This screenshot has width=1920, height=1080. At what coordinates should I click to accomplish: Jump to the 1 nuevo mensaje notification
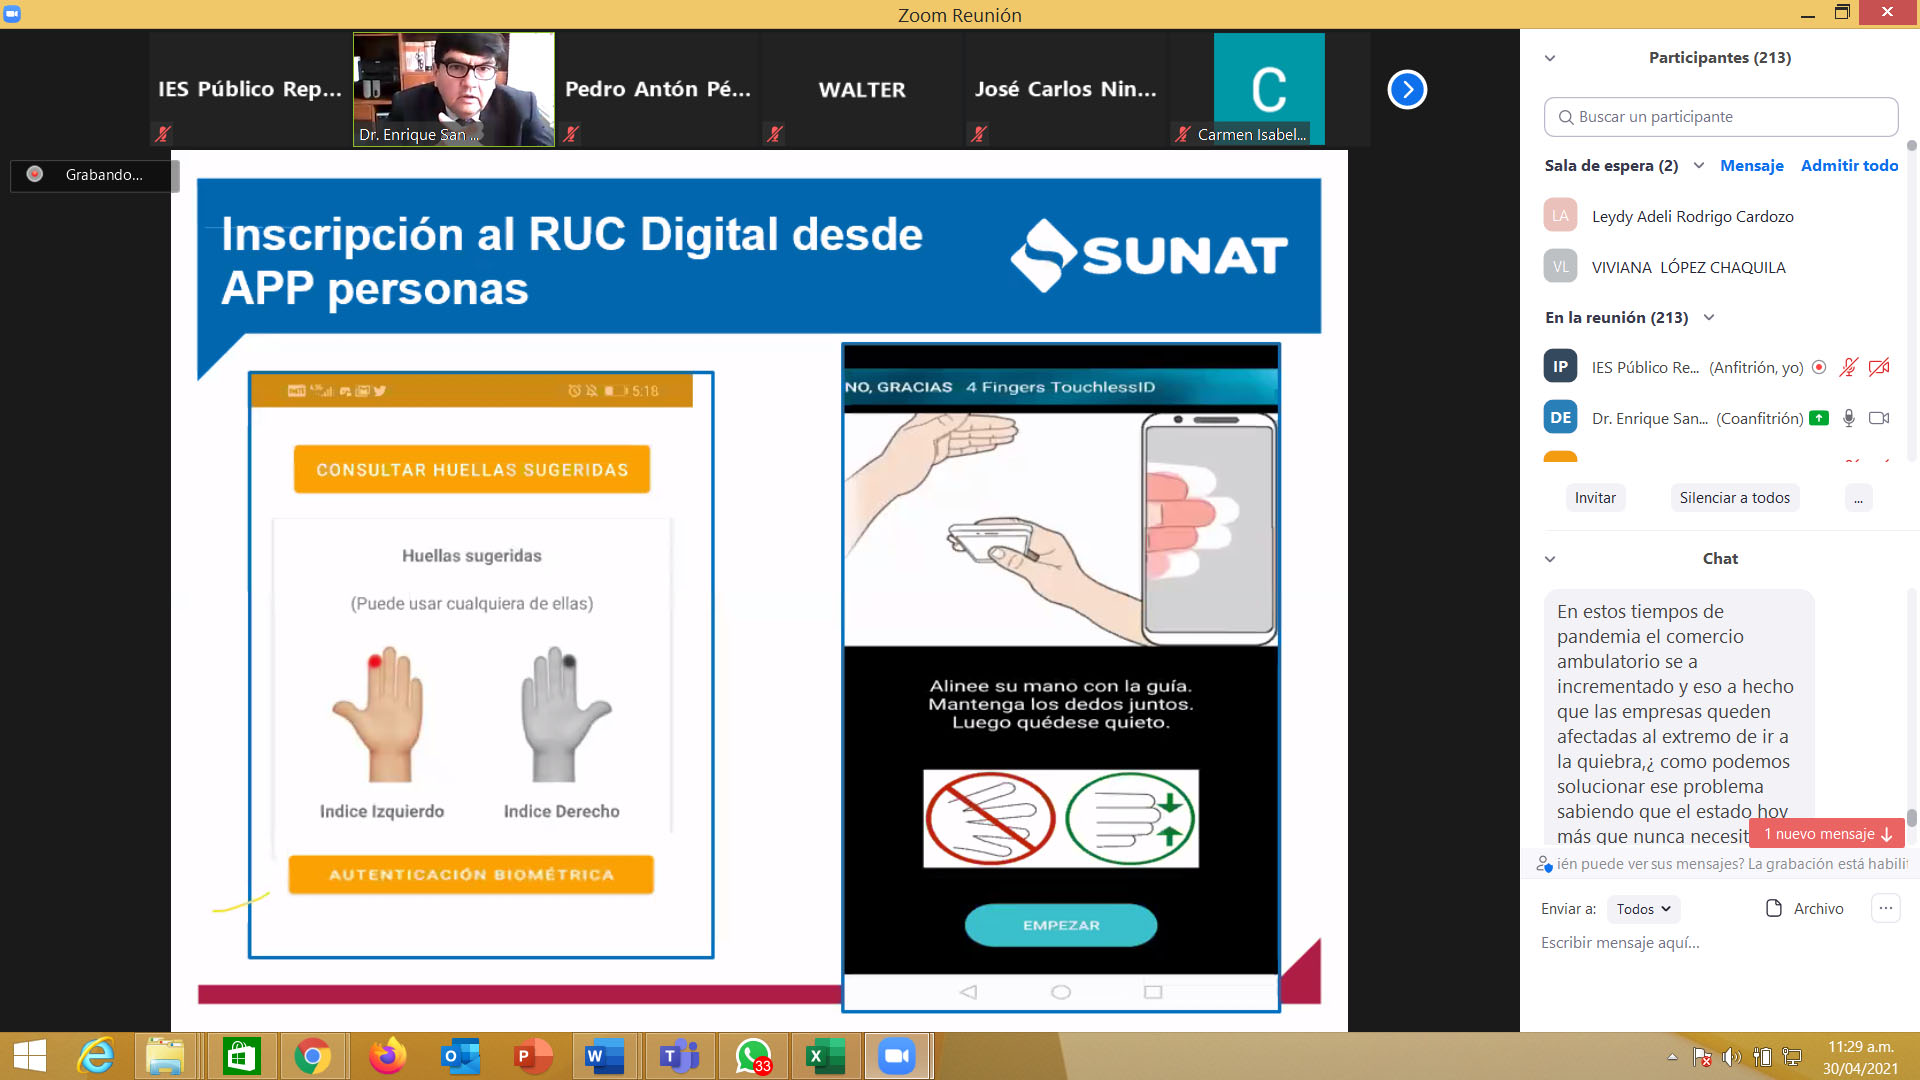click(1826, 834)
